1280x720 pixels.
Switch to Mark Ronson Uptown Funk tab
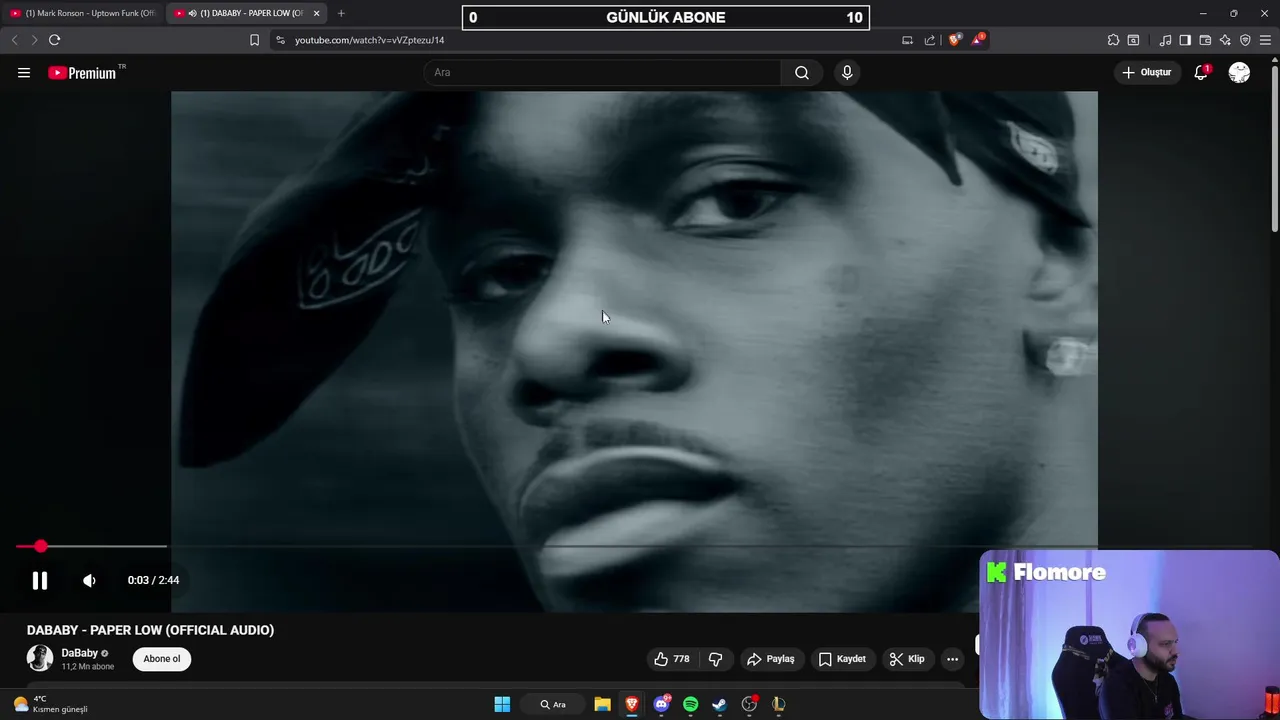[84, 13]
